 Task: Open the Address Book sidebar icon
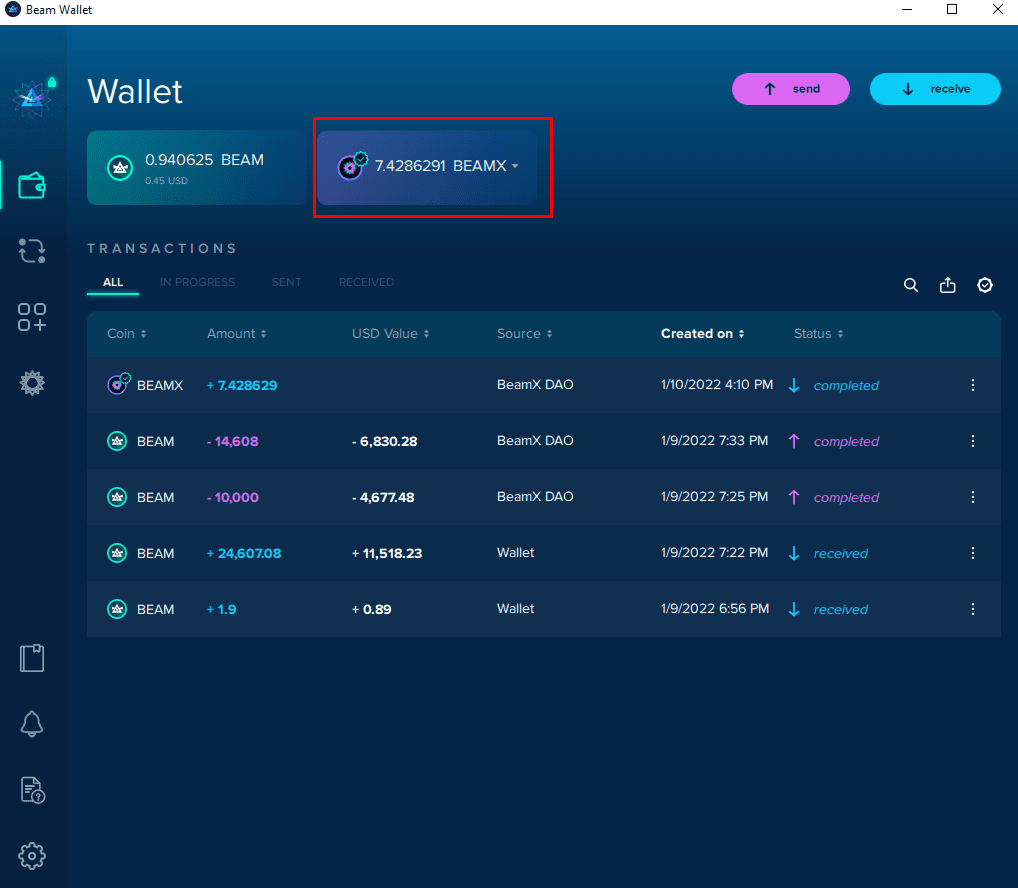tap(32, 658)
